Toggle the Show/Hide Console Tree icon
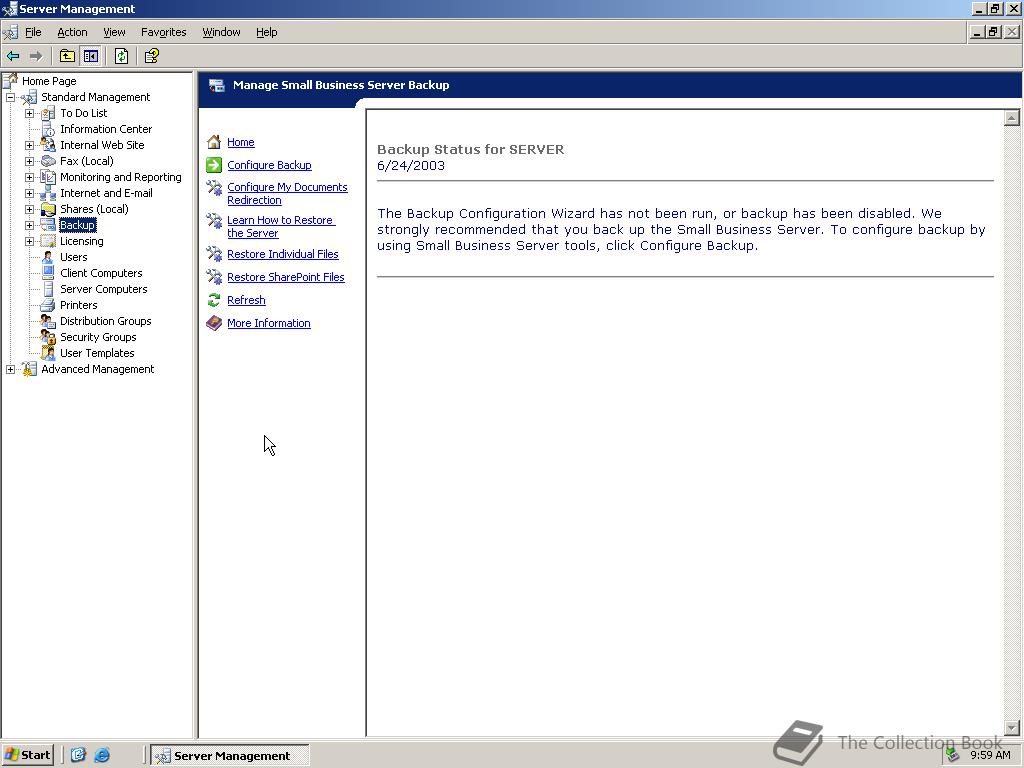Viewport: 1024px width, 768px height. [x=90, y=56]
